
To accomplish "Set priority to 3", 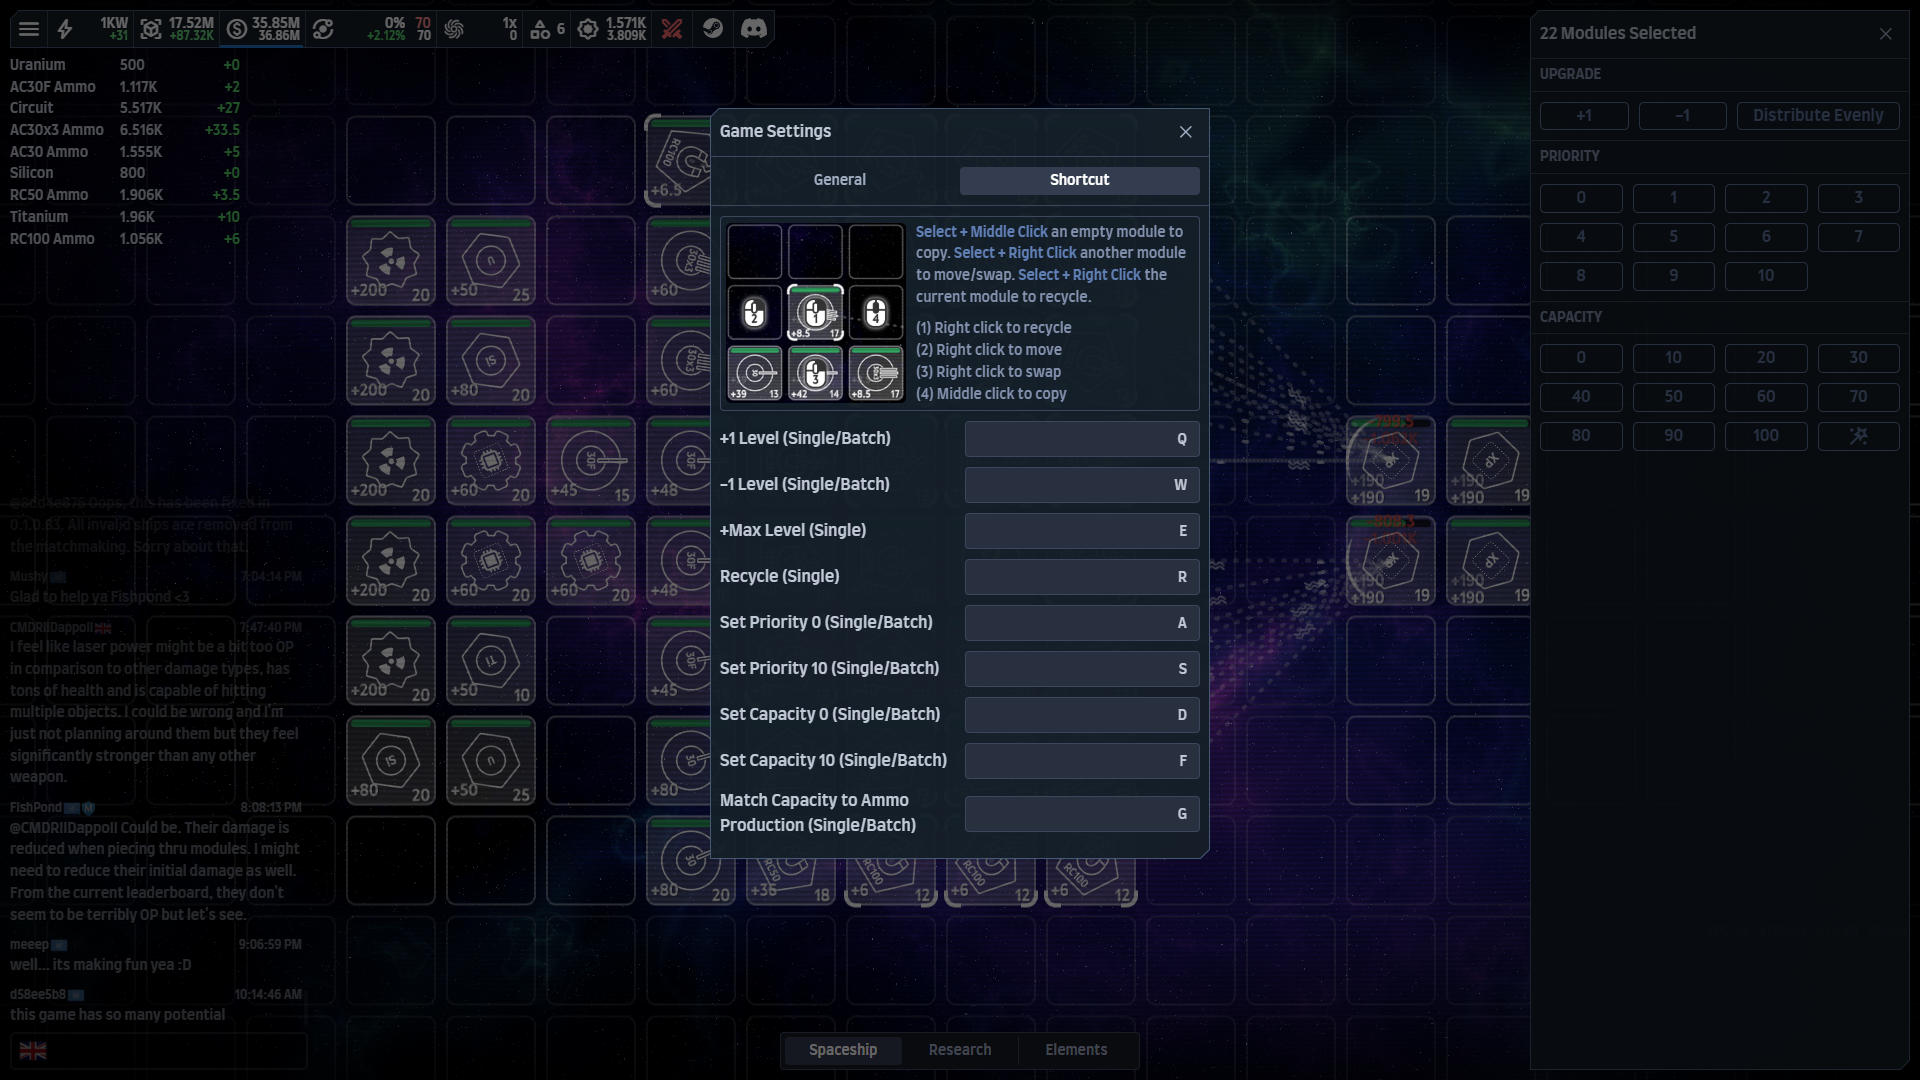I will [1858, 198].
